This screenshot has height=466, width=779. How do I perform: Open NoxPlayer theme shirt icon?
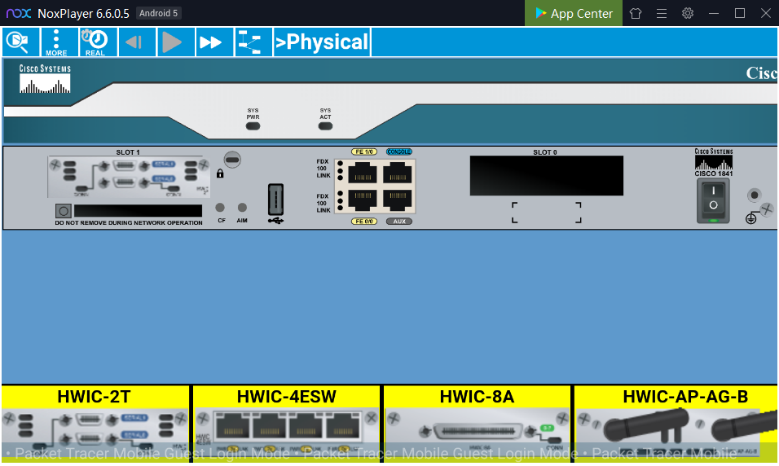point(635,13)
